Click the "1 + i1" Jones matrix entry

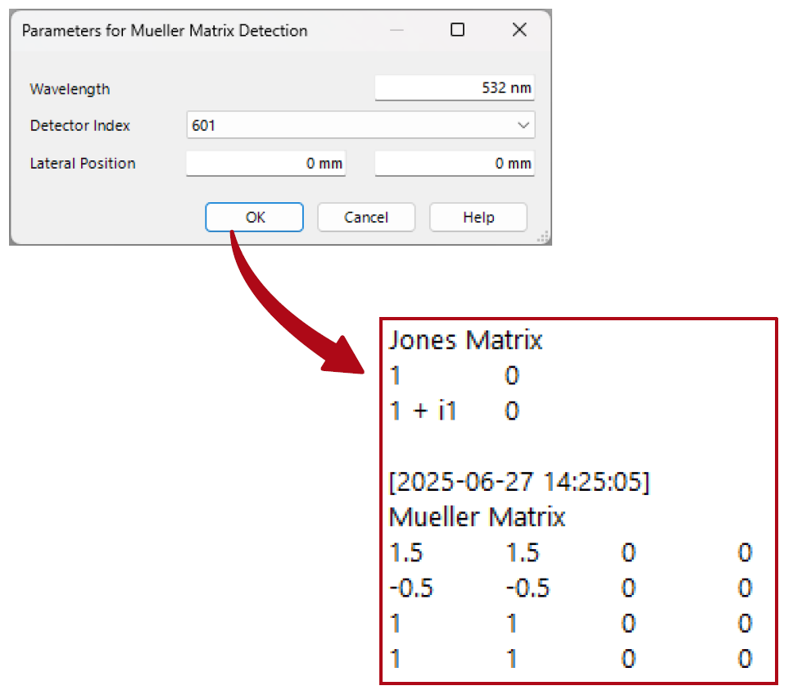[422, 411]
